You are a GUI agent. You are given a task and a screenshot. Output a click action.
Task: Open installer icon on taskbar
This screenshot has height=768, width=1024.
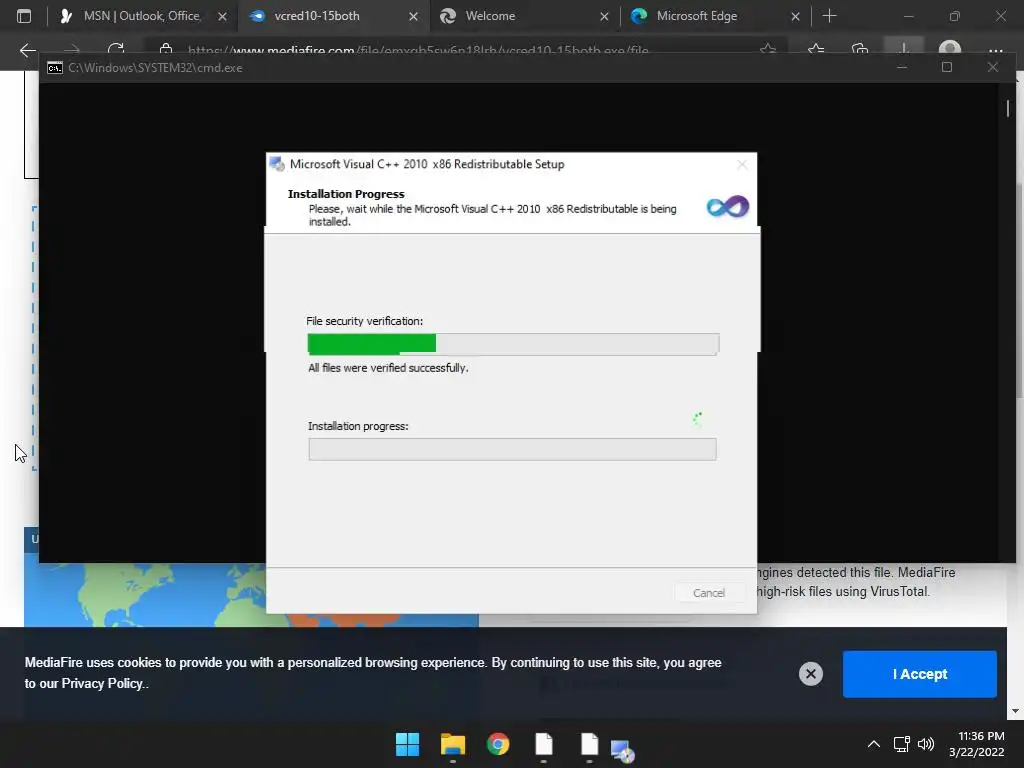click(622, 751)
